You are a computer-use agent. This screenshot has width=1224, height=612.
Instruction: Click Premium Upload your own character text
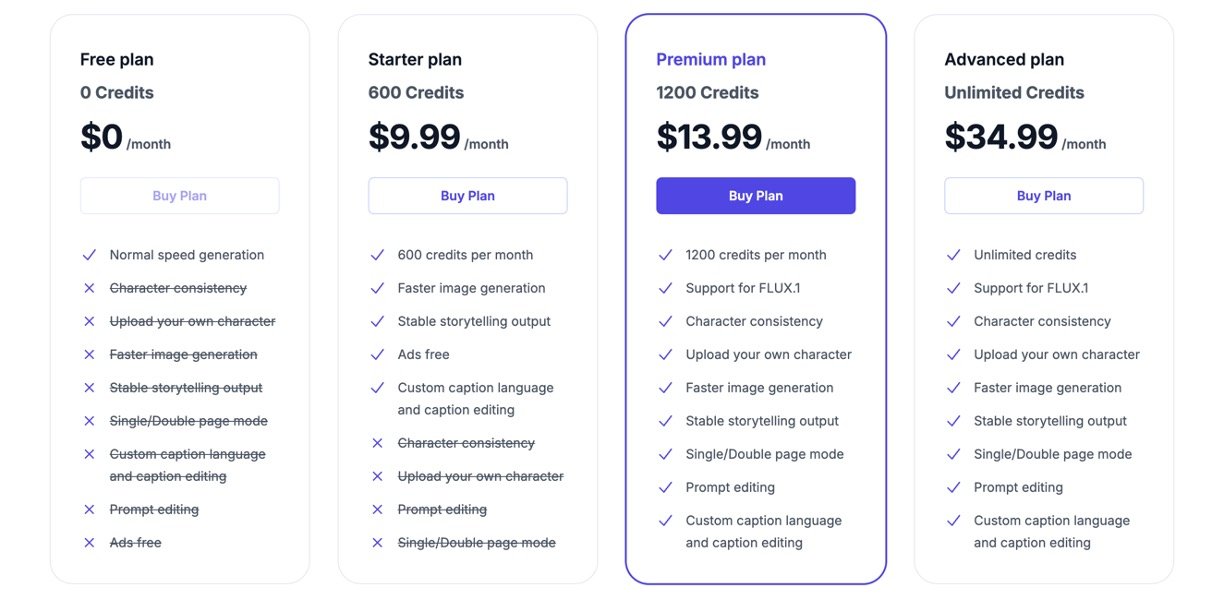(768, 355)
